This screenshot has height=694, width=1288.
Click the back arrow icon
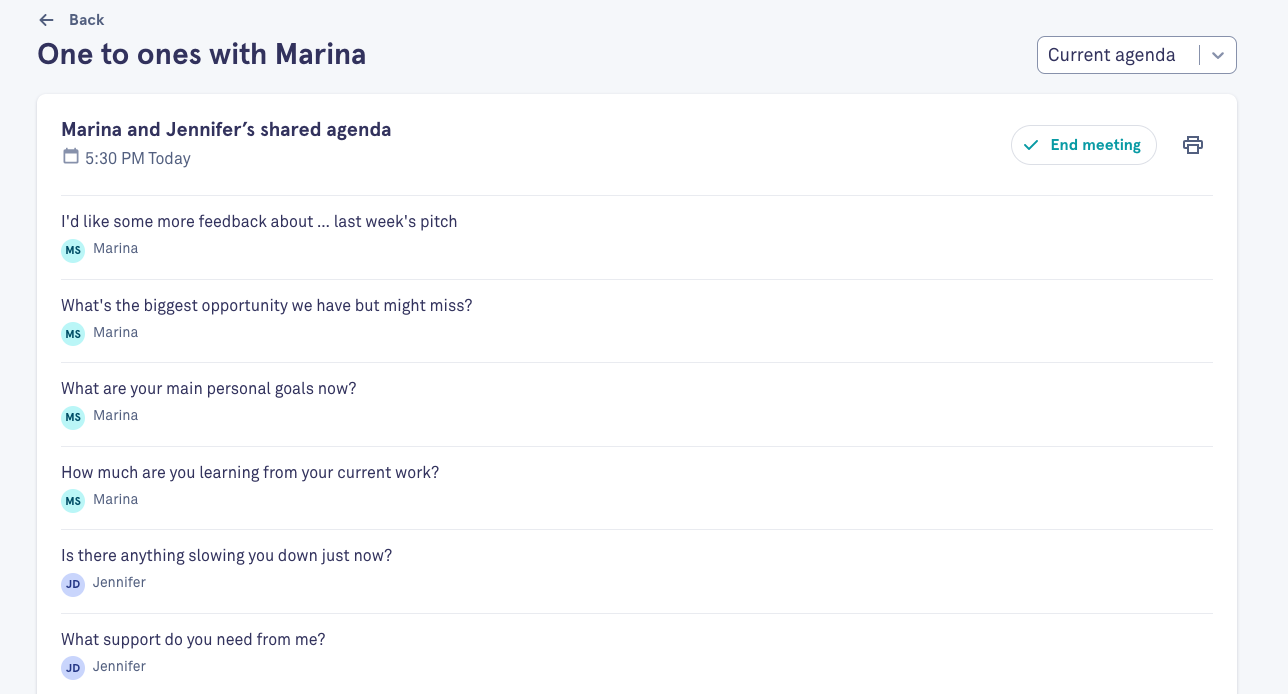pos(46,20)
